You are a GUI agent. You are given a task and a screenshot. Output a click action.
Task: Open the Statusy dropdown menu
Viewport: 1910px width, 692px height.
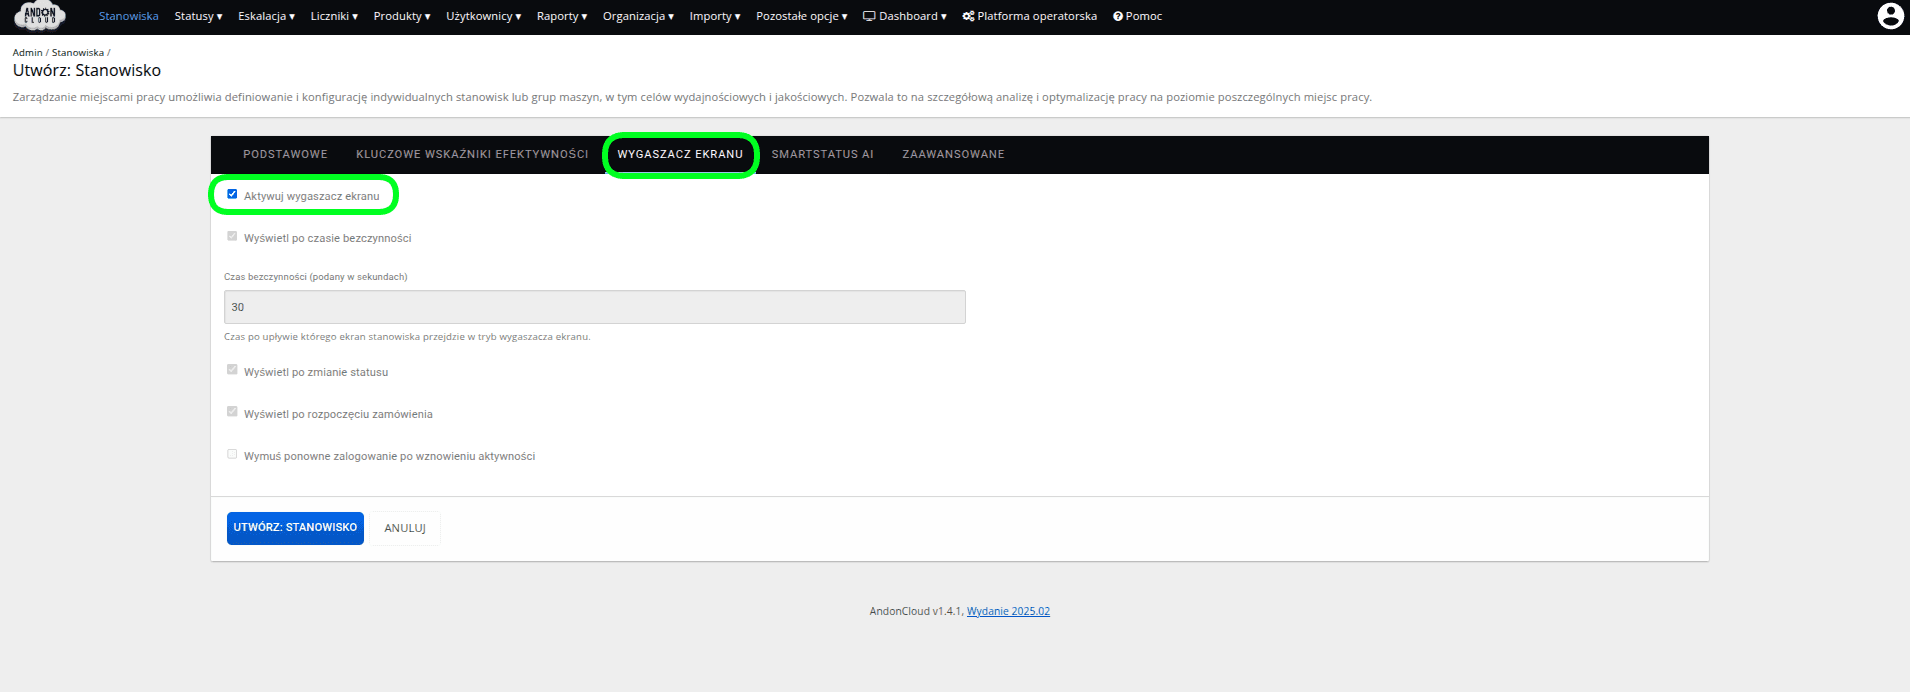pos(198,16)
